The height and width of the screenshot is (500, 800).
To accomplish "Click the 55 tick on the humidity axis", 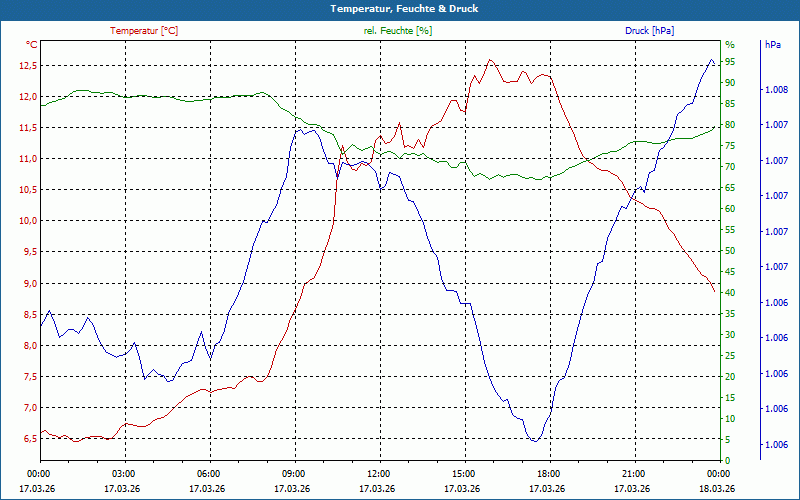I will [x=730, y=230].
